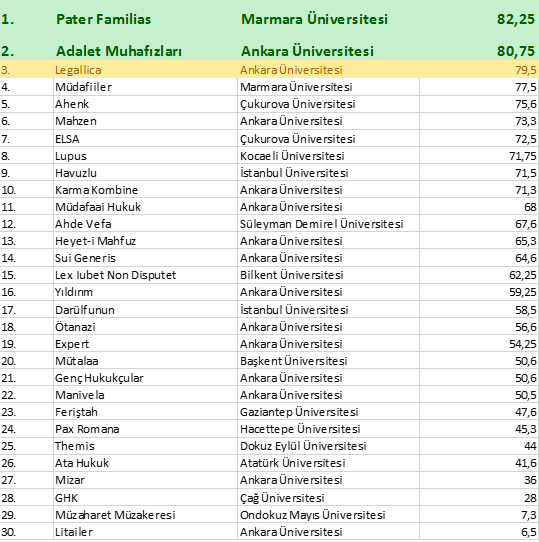
Task: Select the Lupus team cell
Action: click(x=146, y=156)
